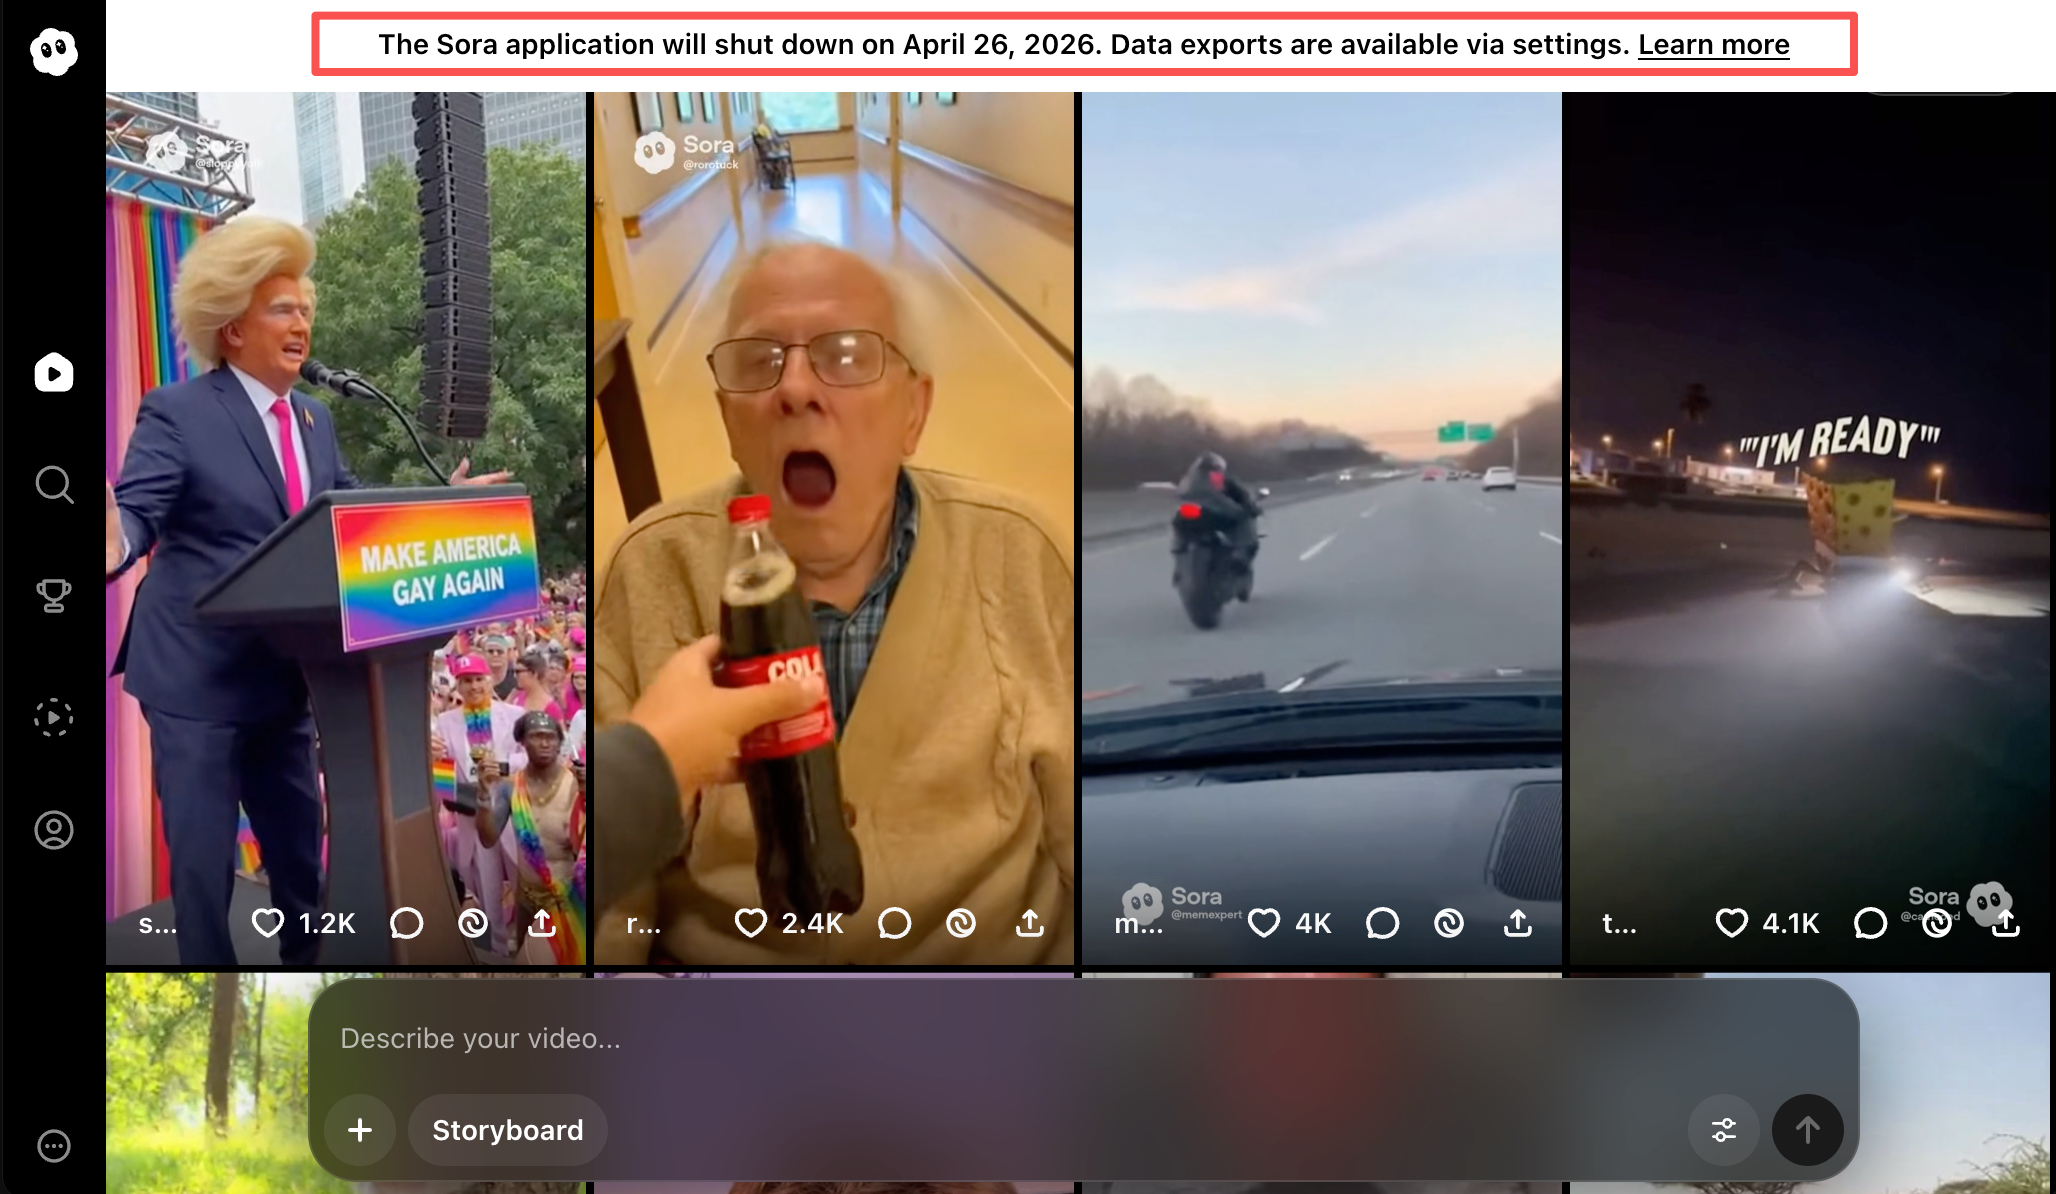Click the Sora logo in sidebar

tap(53, 50)
